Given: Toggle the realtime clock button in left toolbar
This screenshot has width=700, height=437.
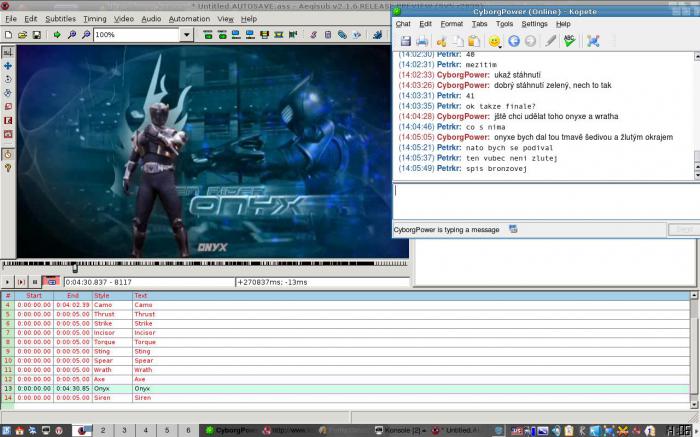Looking at the screenshot, I should pyautogui.click(x=8, y=154).
